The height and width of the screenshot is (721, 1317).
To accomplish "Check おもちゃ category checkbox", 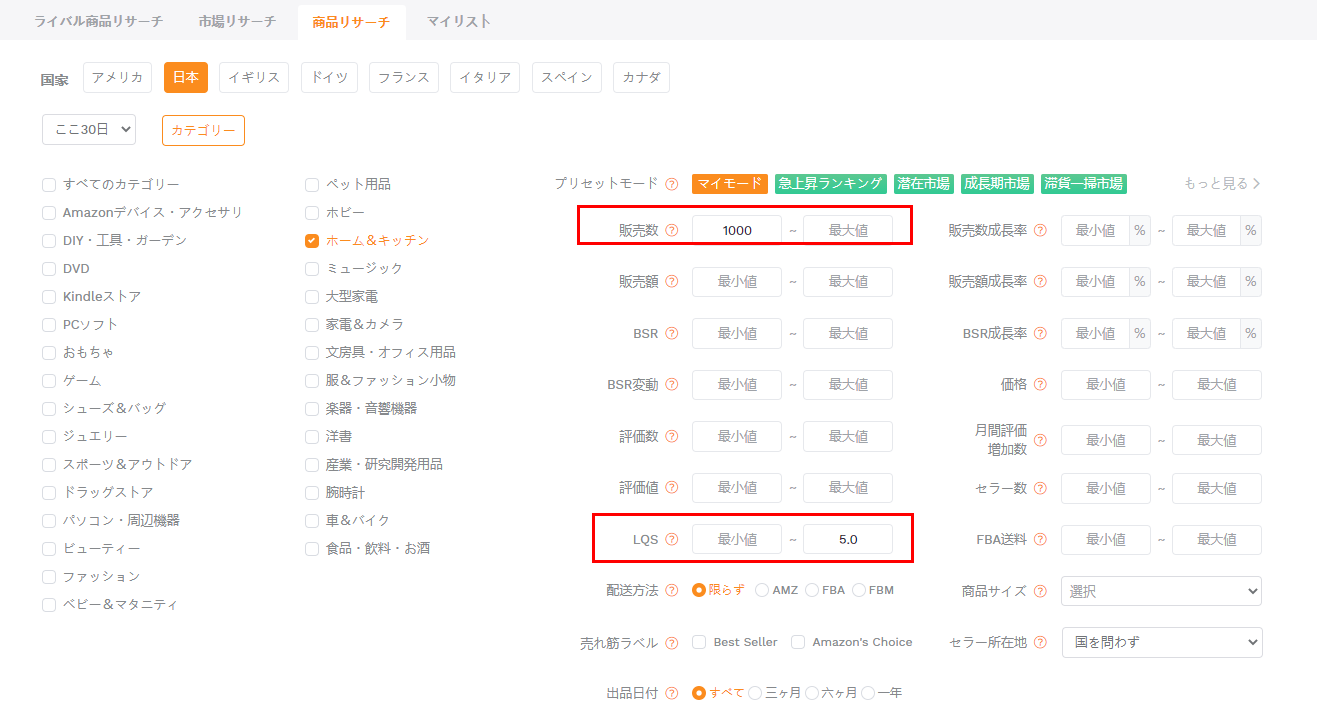I will [x=49, y=353].
